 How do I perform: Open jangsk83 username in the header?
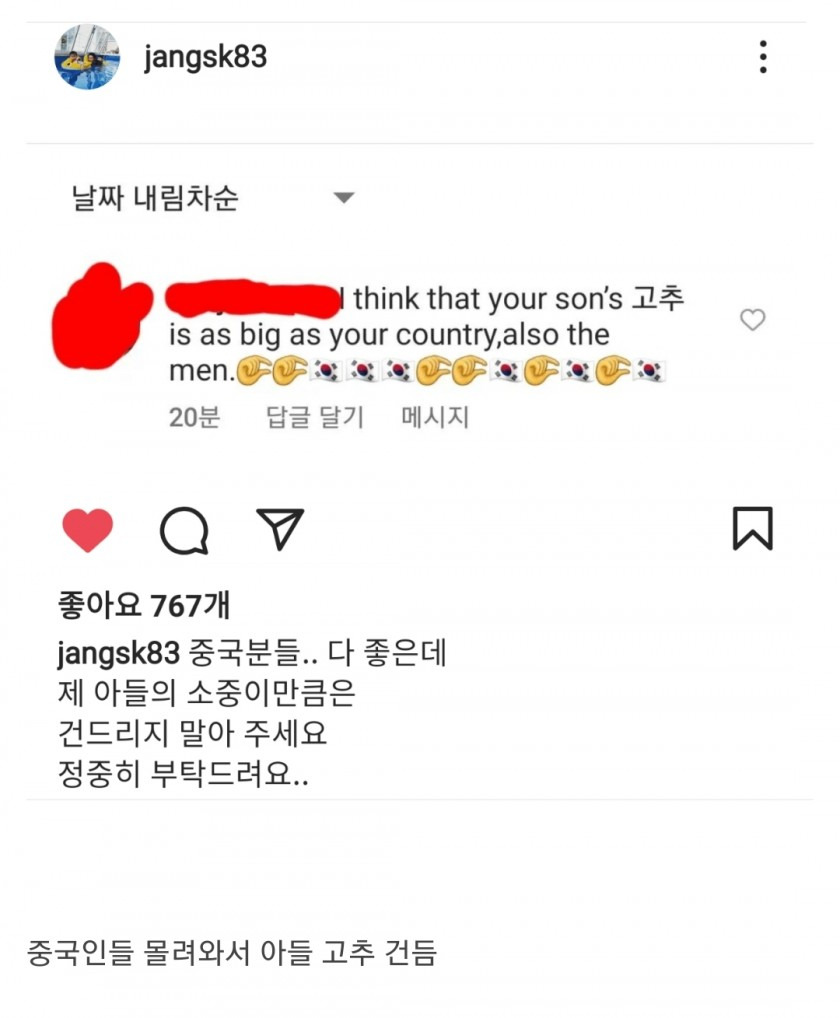point(205,57)
